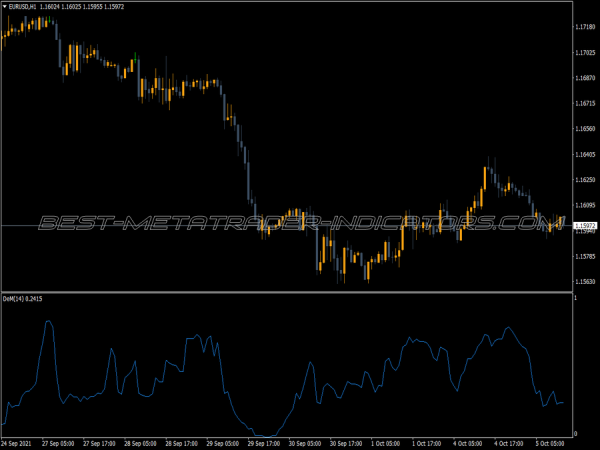Click the DeM(14) indicator label
Image resolution: width=600 pixels, height=450 pixels.
[x=14, y=297]
